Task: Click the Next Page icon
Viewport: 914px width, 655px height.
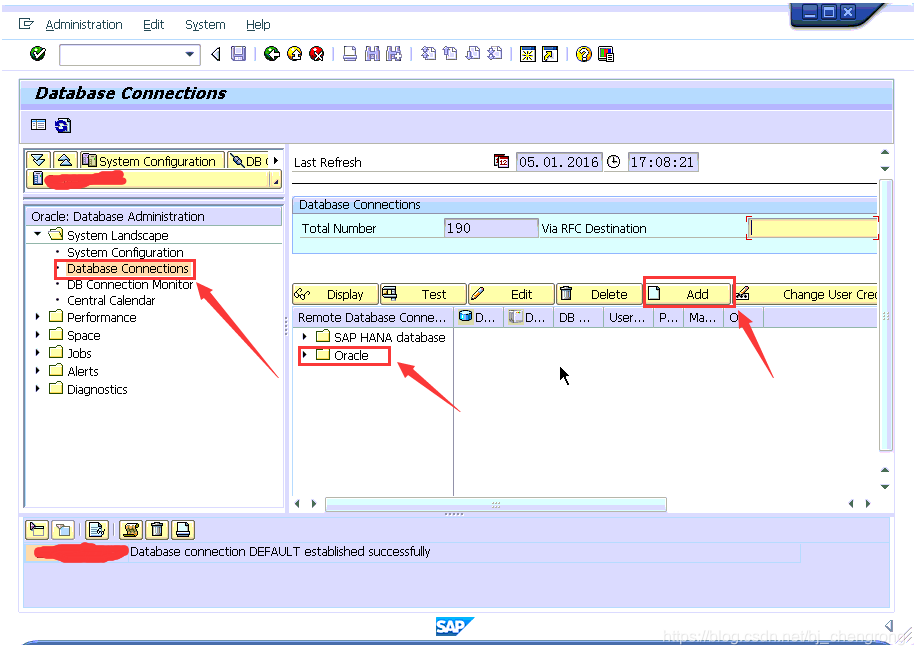Action: (472, 54)
